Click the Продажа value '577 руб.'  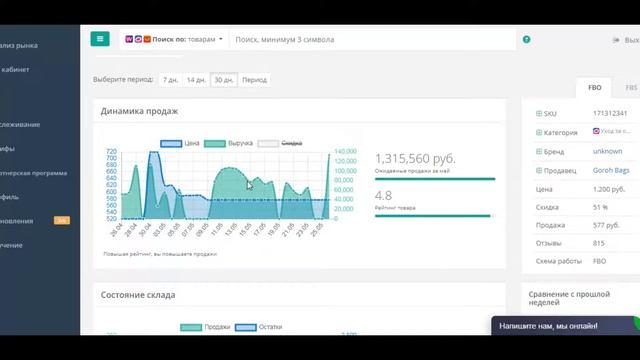point(606,225)
